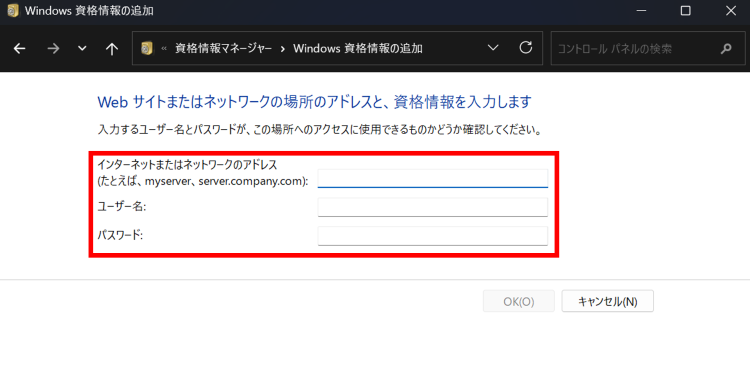Refresh the page with the reload icon
This screenshot has width=750, height=387.
pyautogui.click(x=526, y=48)
